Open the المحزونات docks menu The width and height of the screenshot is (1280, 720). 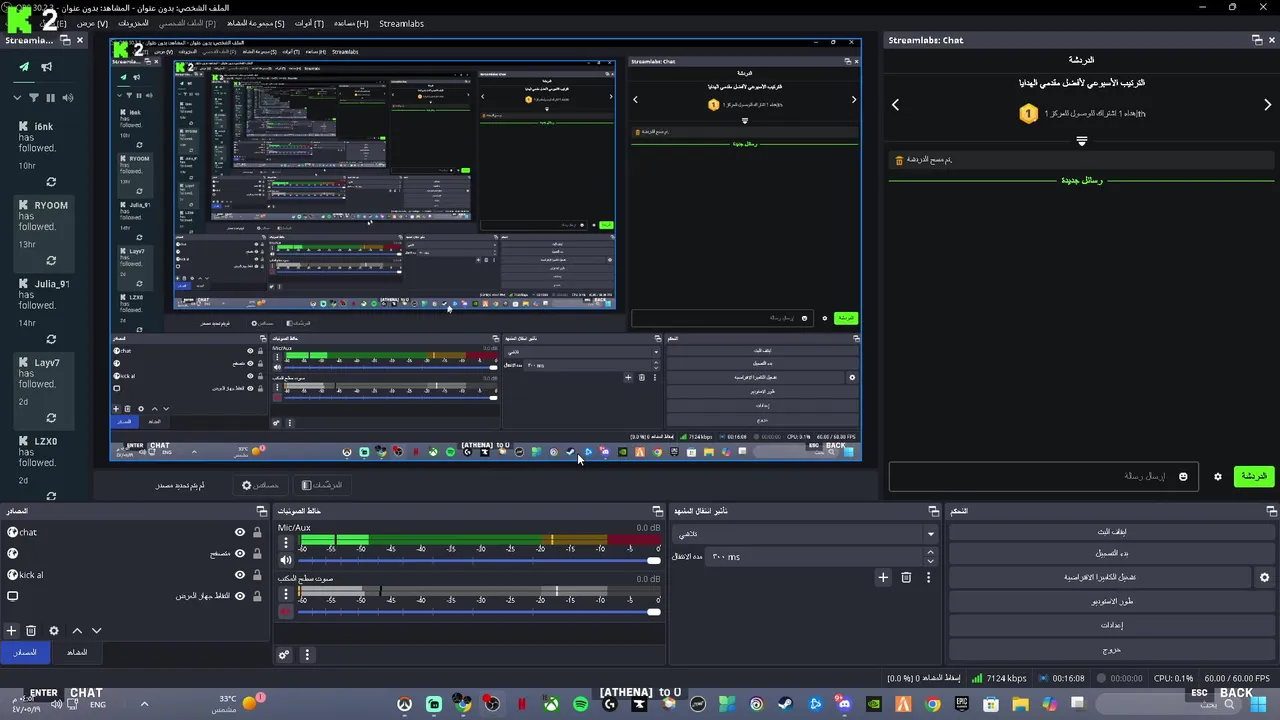click(x=133, y=23)
